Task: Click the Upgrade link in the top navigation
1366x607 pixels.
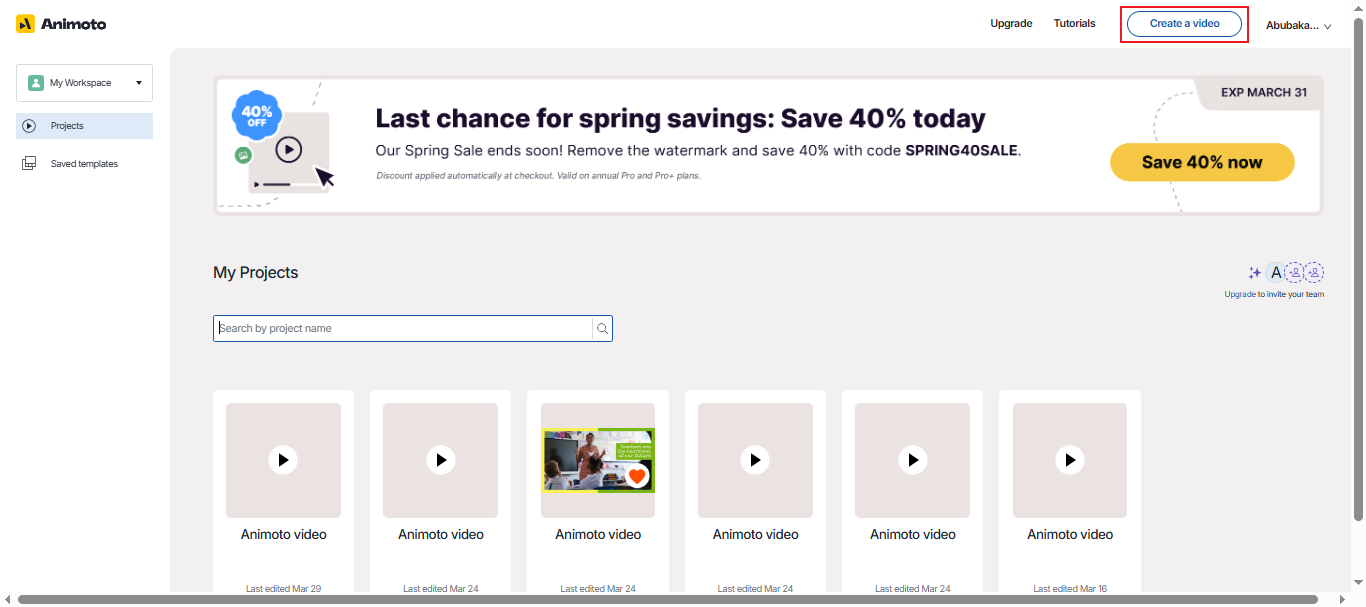Action: pyautogui.click(x=1011, y=23)
